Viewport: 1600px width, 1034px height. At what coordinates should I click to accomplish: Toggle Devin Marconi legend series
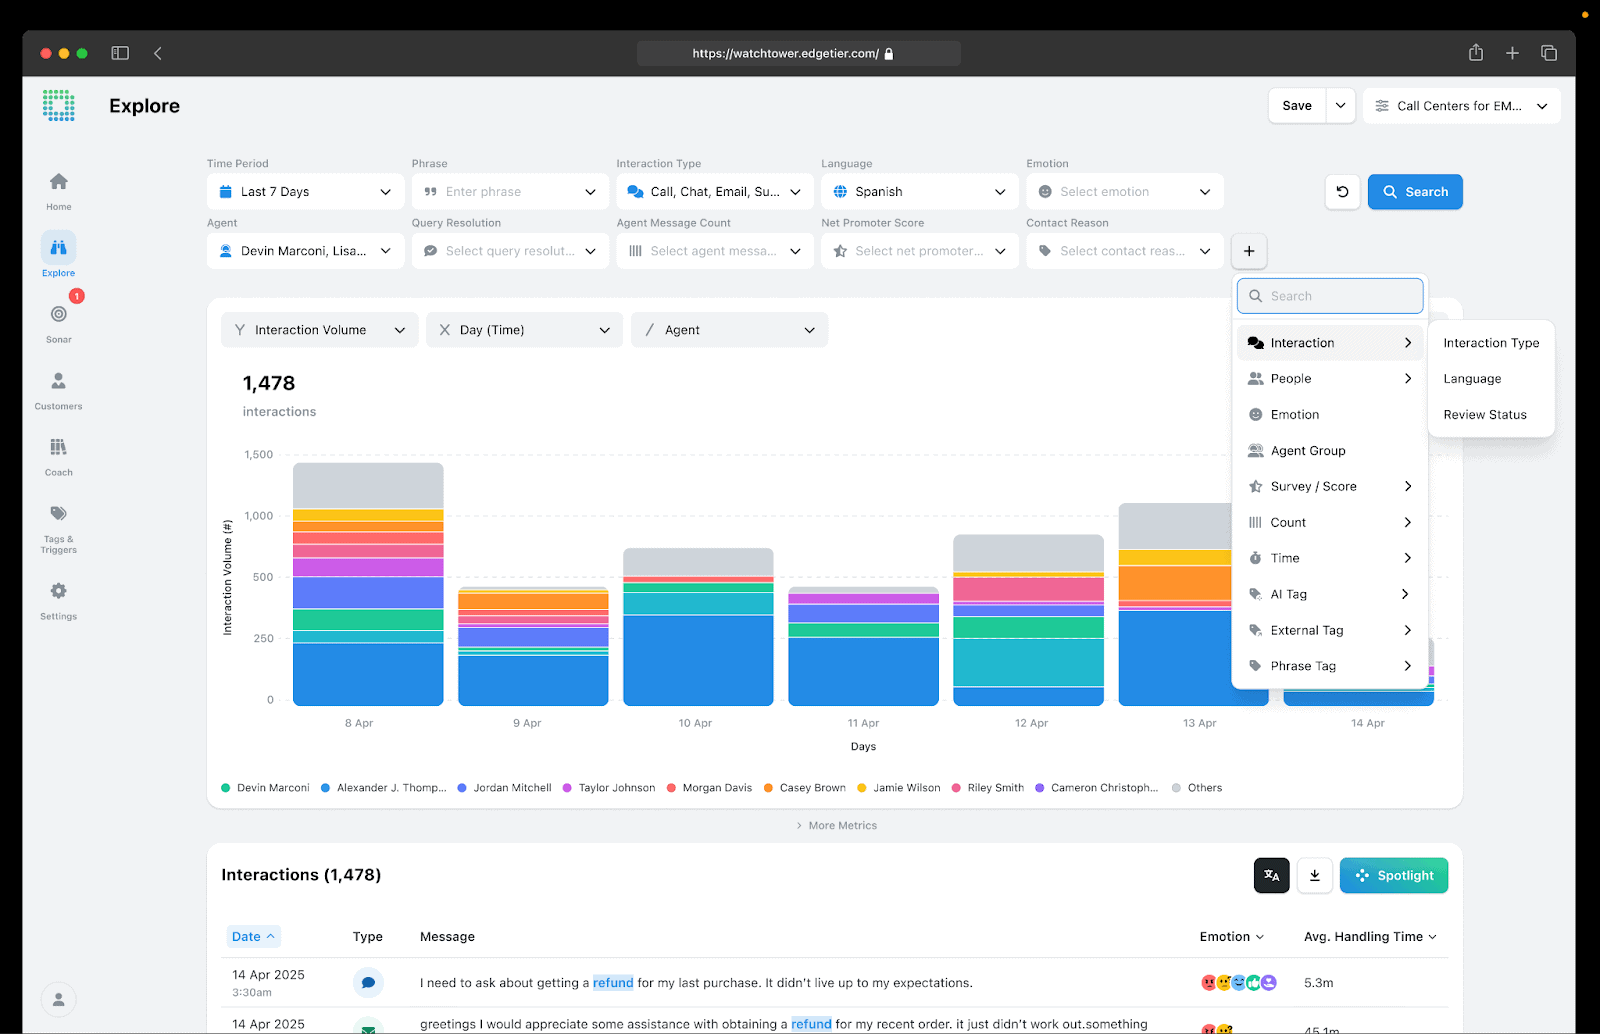pos(265,788)
